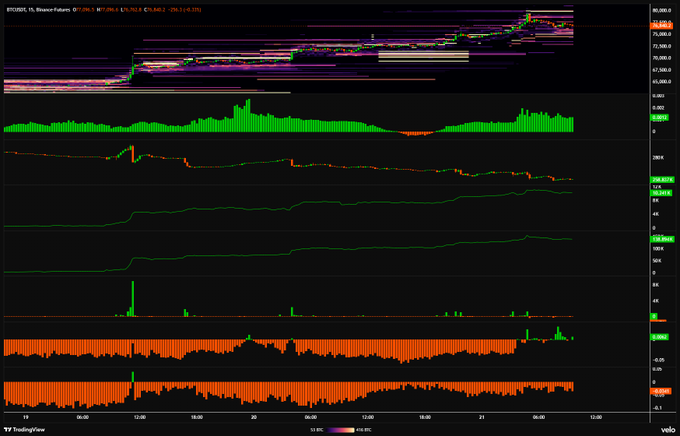Click the 50K axis label
The image size is (680, 436).
(657, 261)
